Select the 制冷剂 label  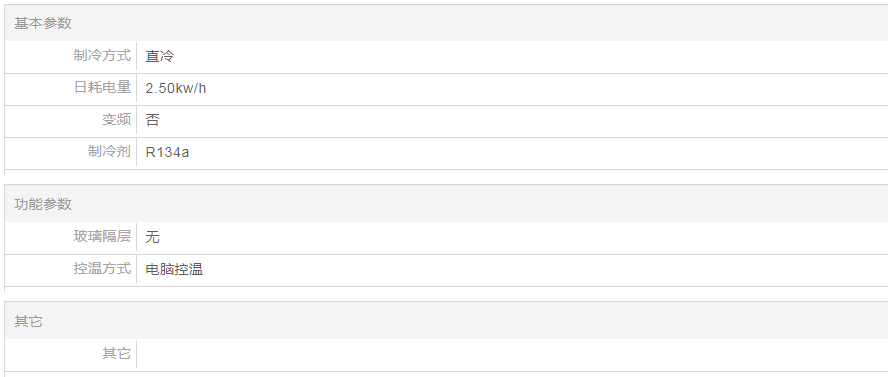[x=109, y=151]
